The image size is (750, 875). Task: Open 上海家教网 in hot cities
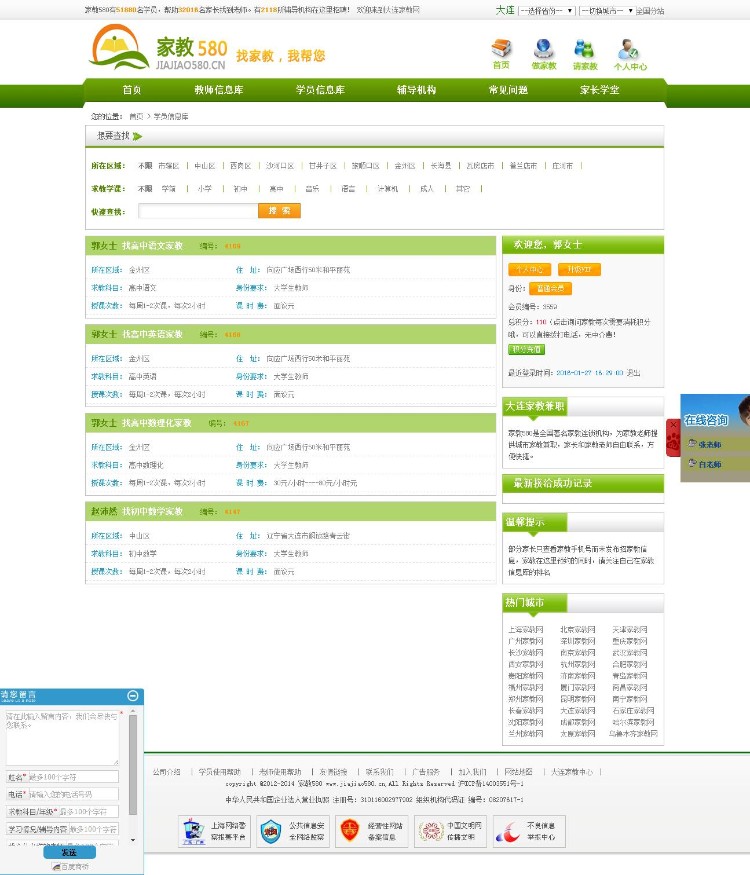coord(526,629)
